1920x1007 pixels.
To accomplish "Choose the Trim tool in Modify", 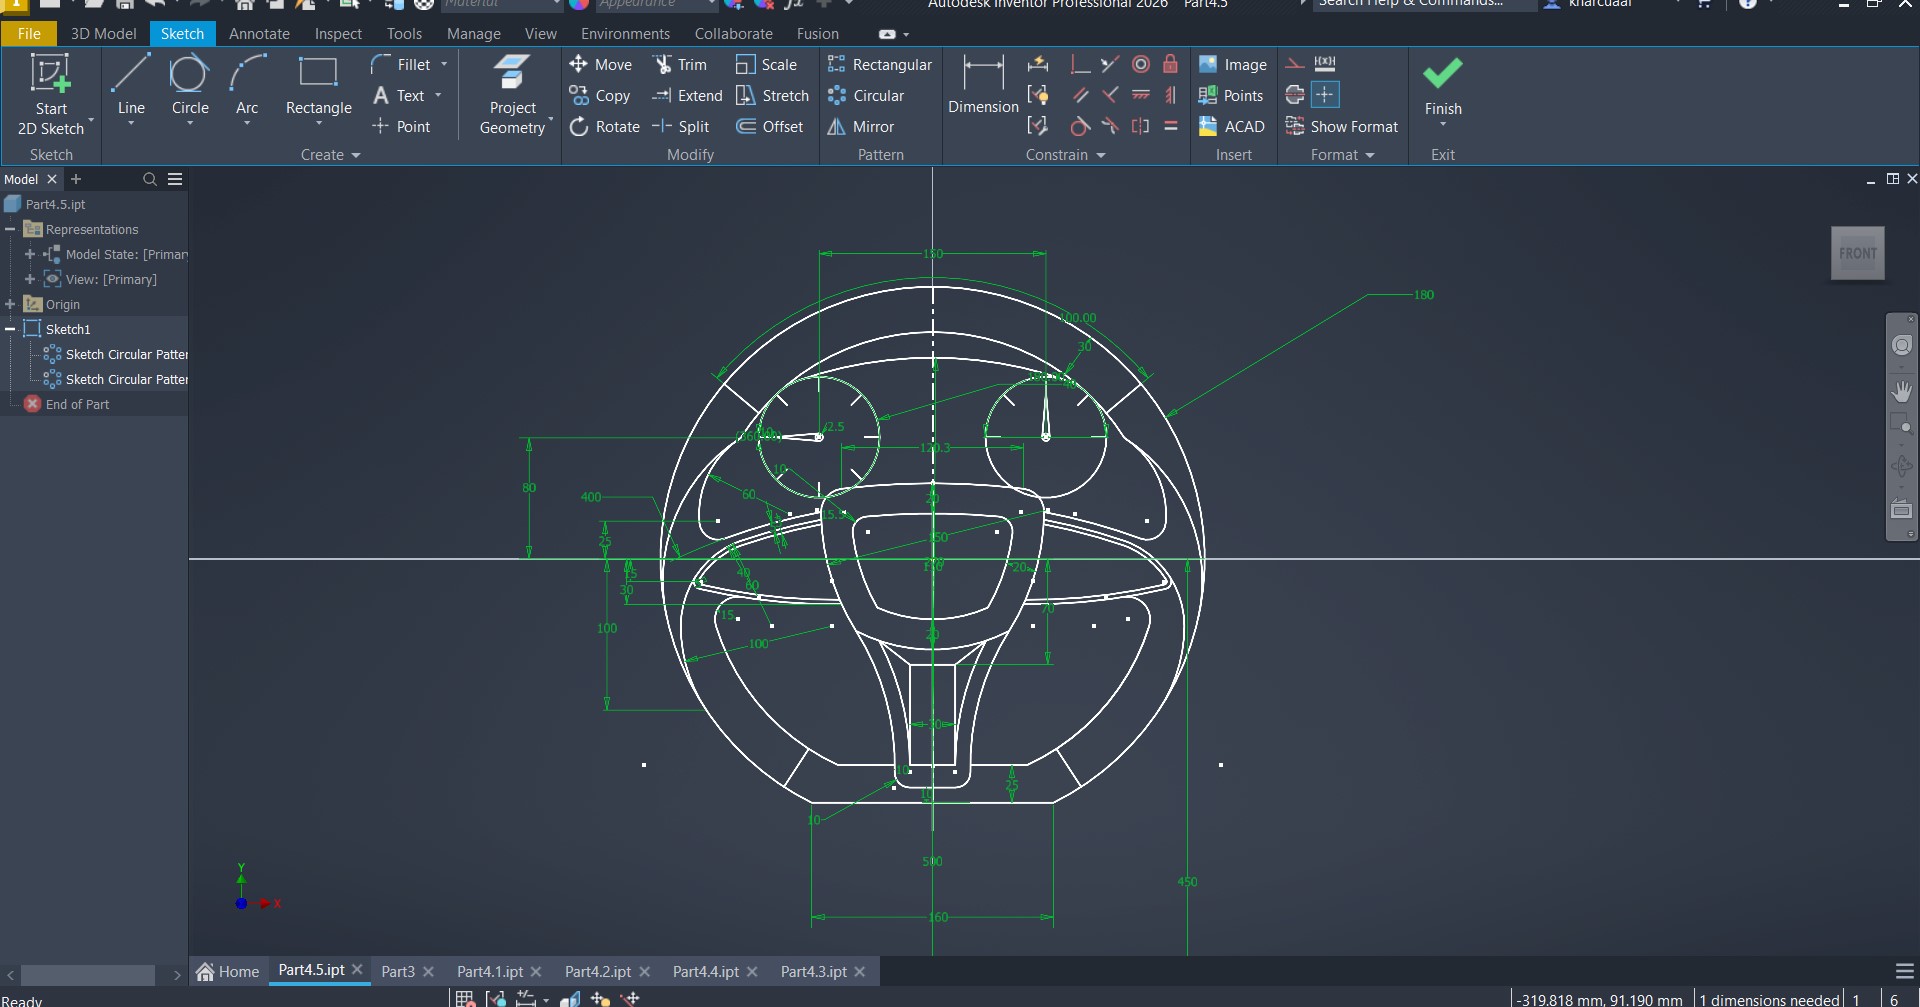I will pos(681,65).
